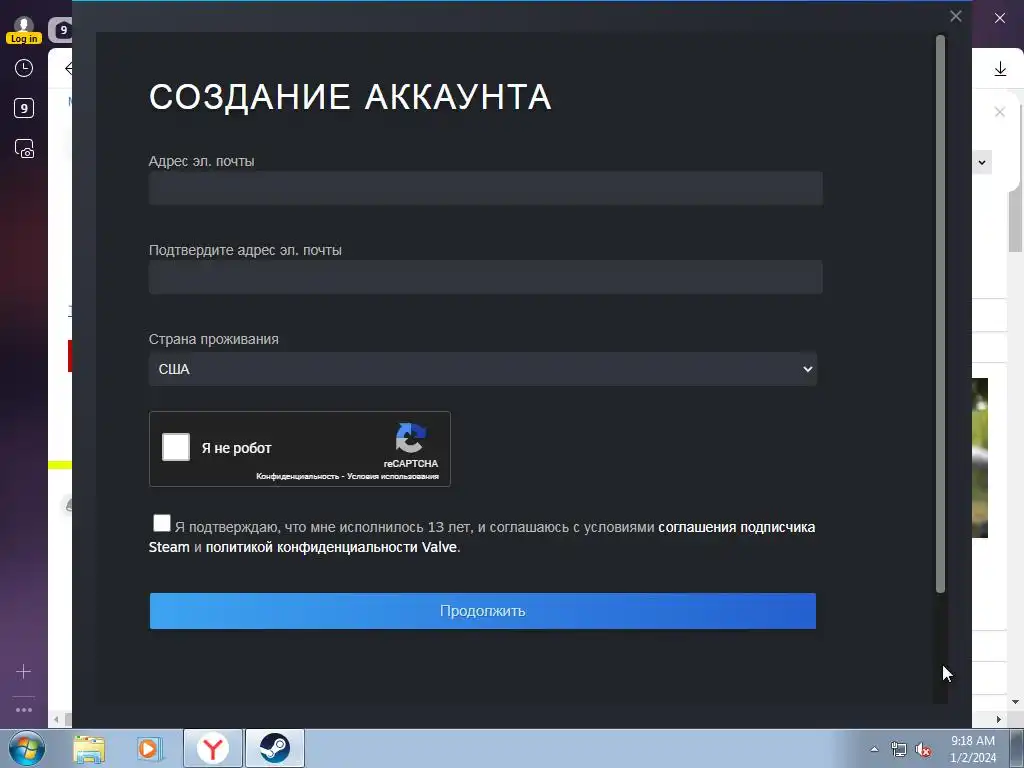Screen dimensions: 1024x768
Task: Open the reCAPTCHA Условия использования link
Action: click(392, 476)
